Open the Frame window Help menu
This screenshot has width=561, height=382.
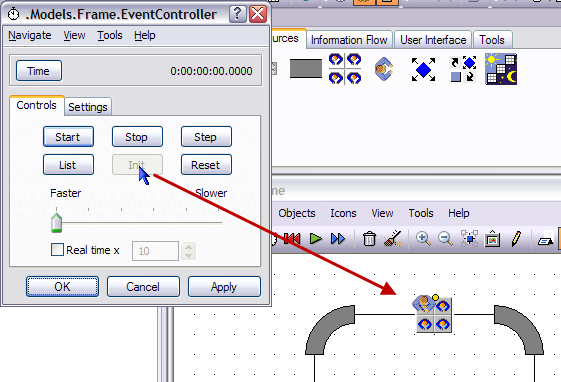point(458,213)
